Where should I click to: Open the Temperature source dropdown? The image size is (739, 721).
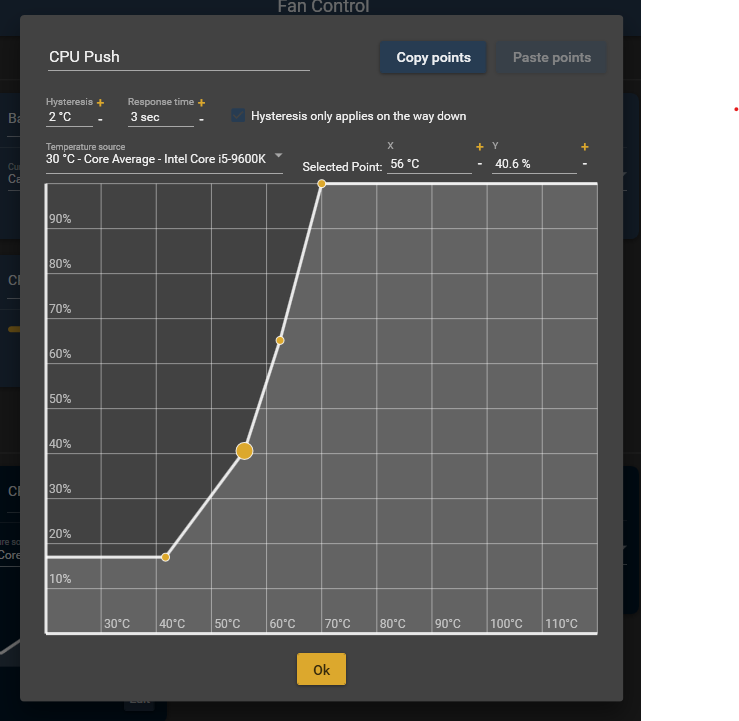coord(279,156)
